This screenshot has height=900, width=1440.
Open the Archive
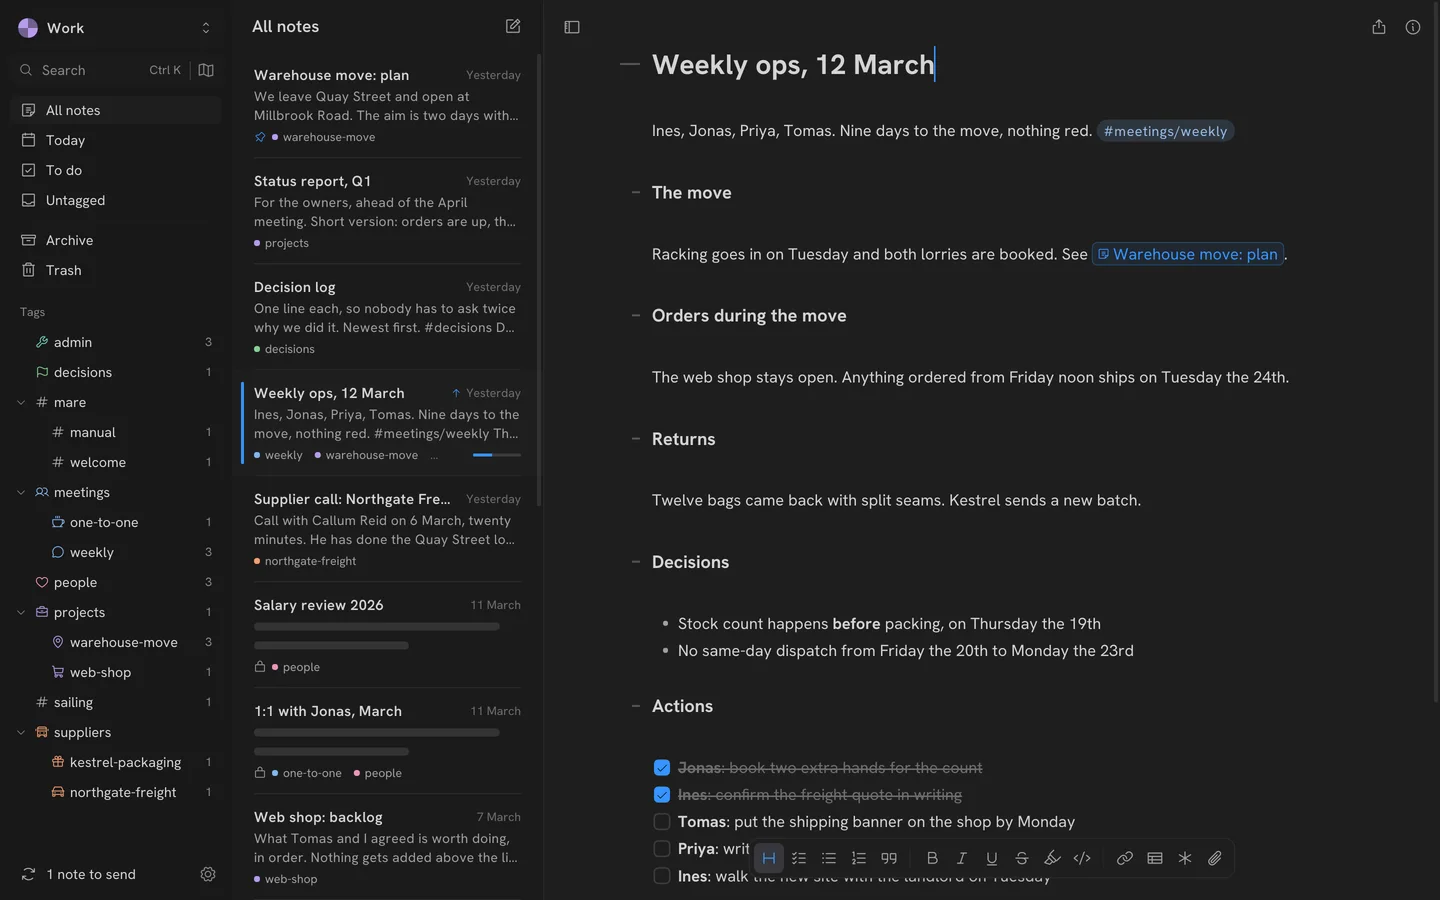[x=116, y=240]
